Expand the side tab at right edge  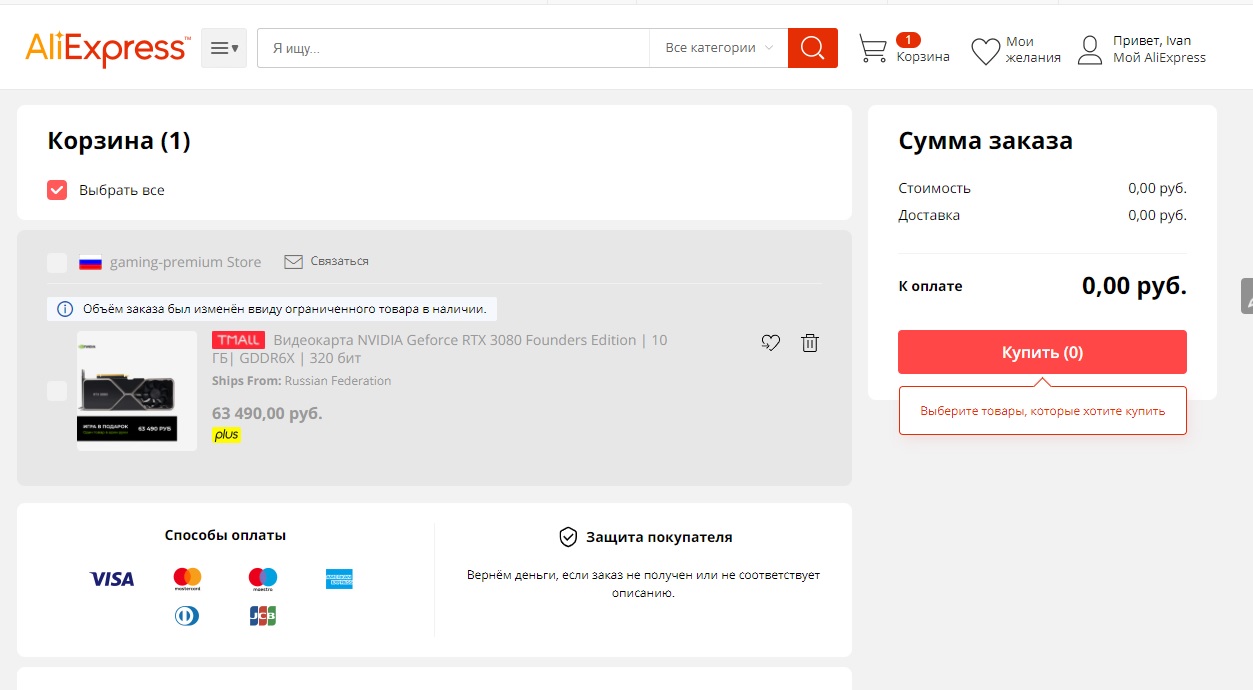coord(1247,296)
